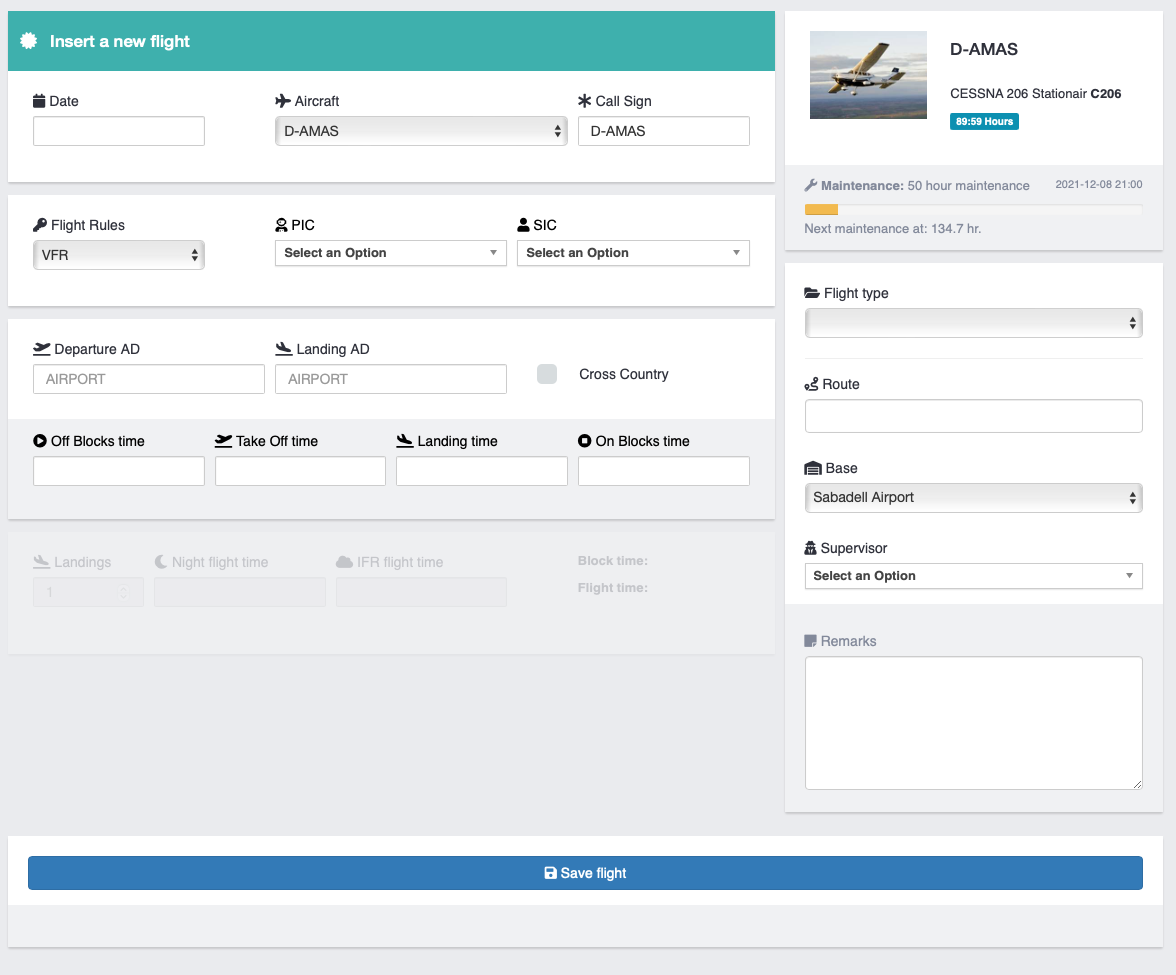Click the departure plane icon by Departure AD
The height and width of the screenshot is (975, 1176).
click(x=42, y=349)
